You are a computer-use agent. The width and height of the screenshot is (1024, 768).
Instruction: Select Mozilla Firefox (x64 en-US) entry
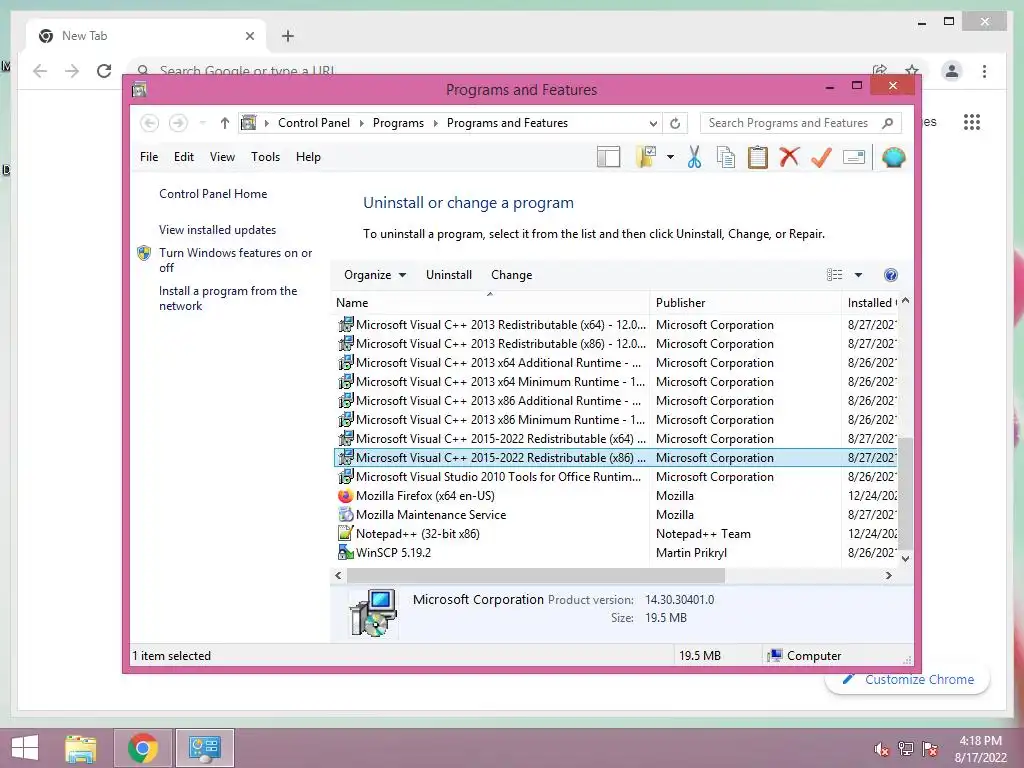615,496
